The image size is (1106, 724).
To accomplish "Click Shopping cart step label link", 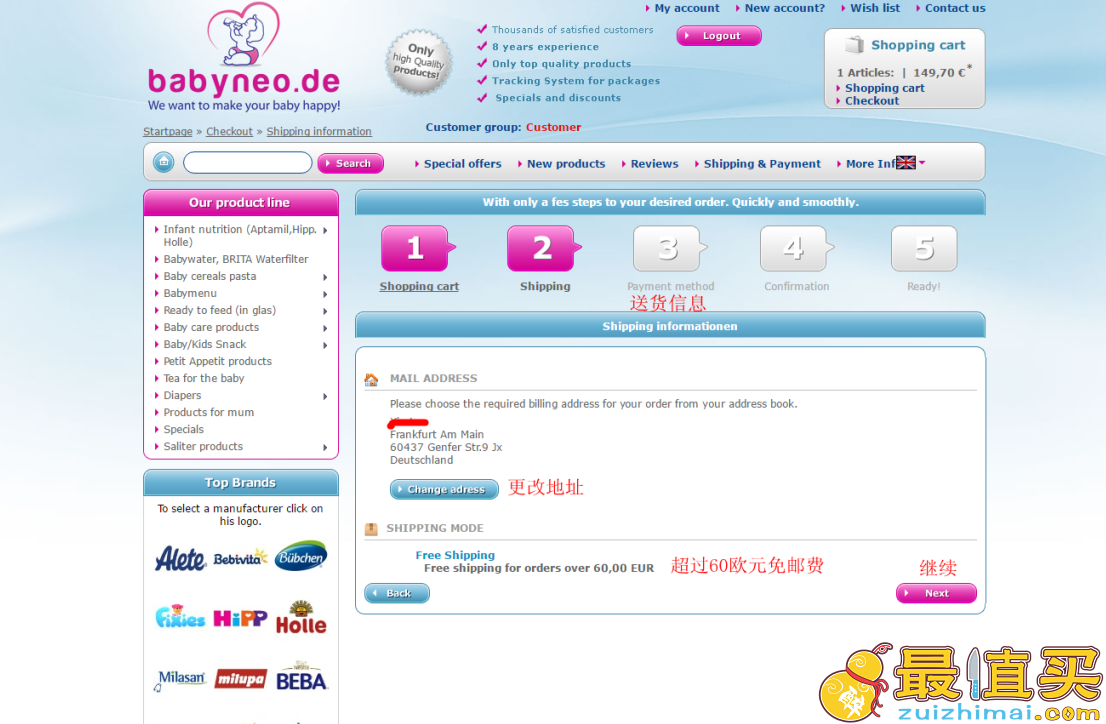I will 419,286.
